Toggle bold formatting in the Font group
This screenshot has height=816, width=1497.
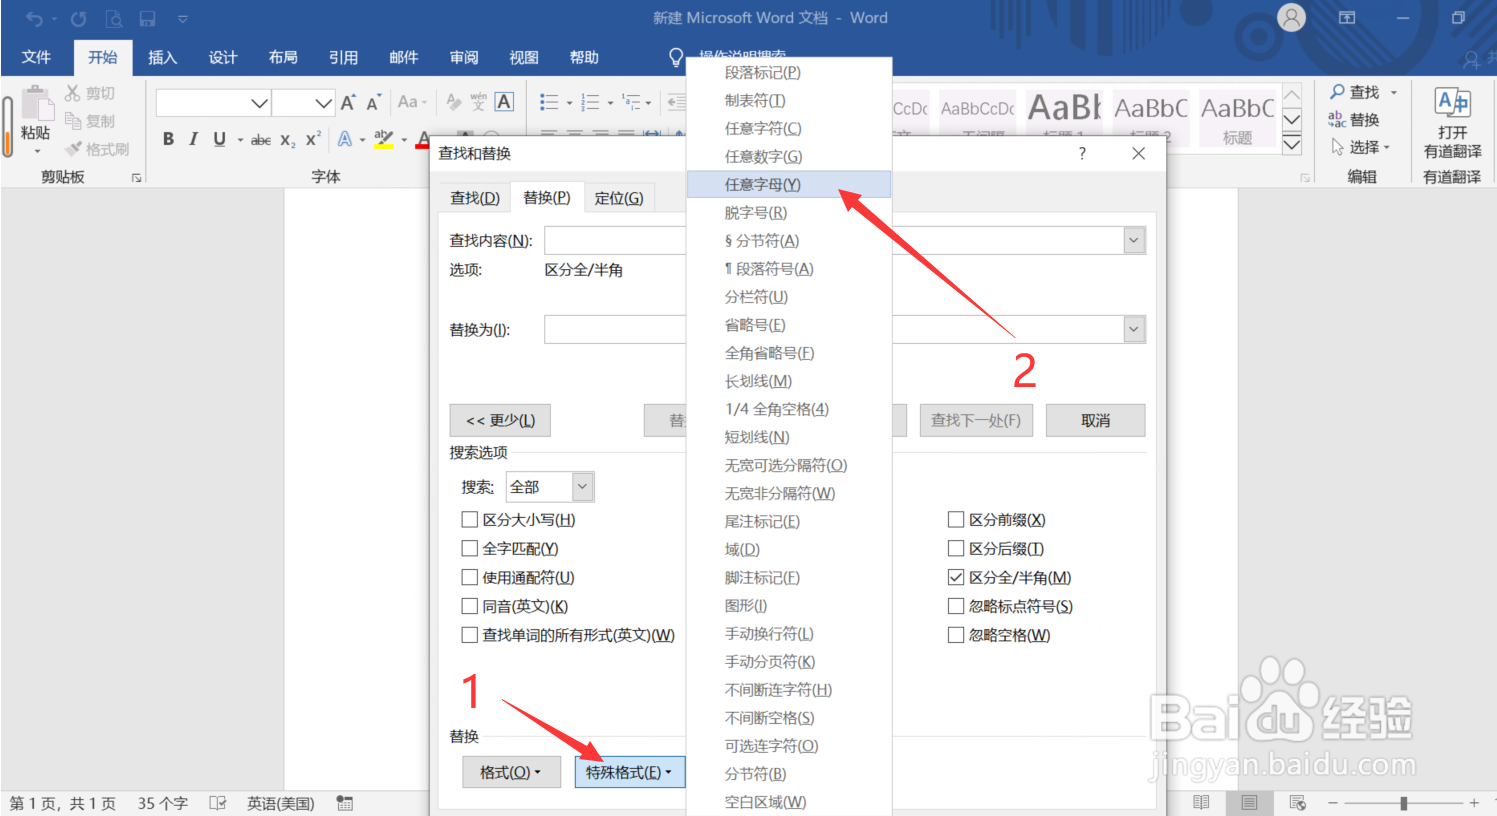pyautogui.click(x=168, y=139)
